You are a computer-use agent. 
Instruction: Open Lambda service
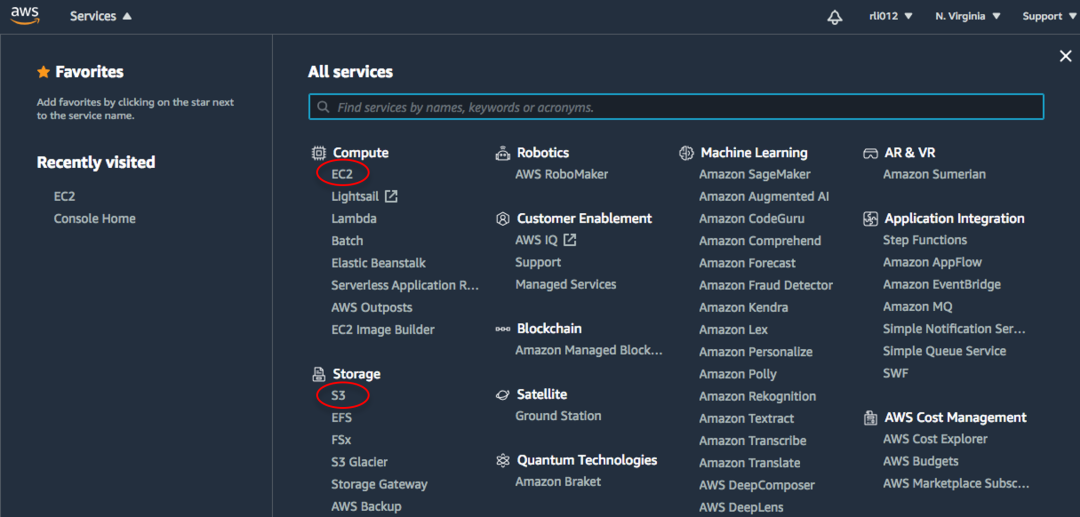354,219
